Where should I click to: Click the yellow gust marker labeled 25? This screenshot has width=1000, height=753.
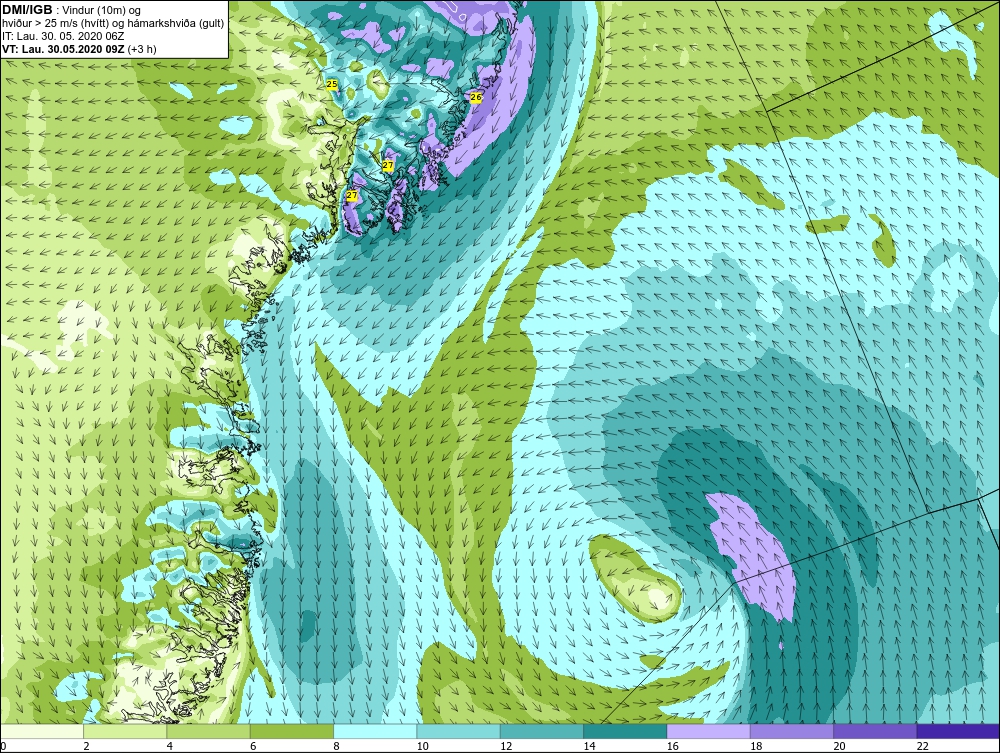pos(332,84)
